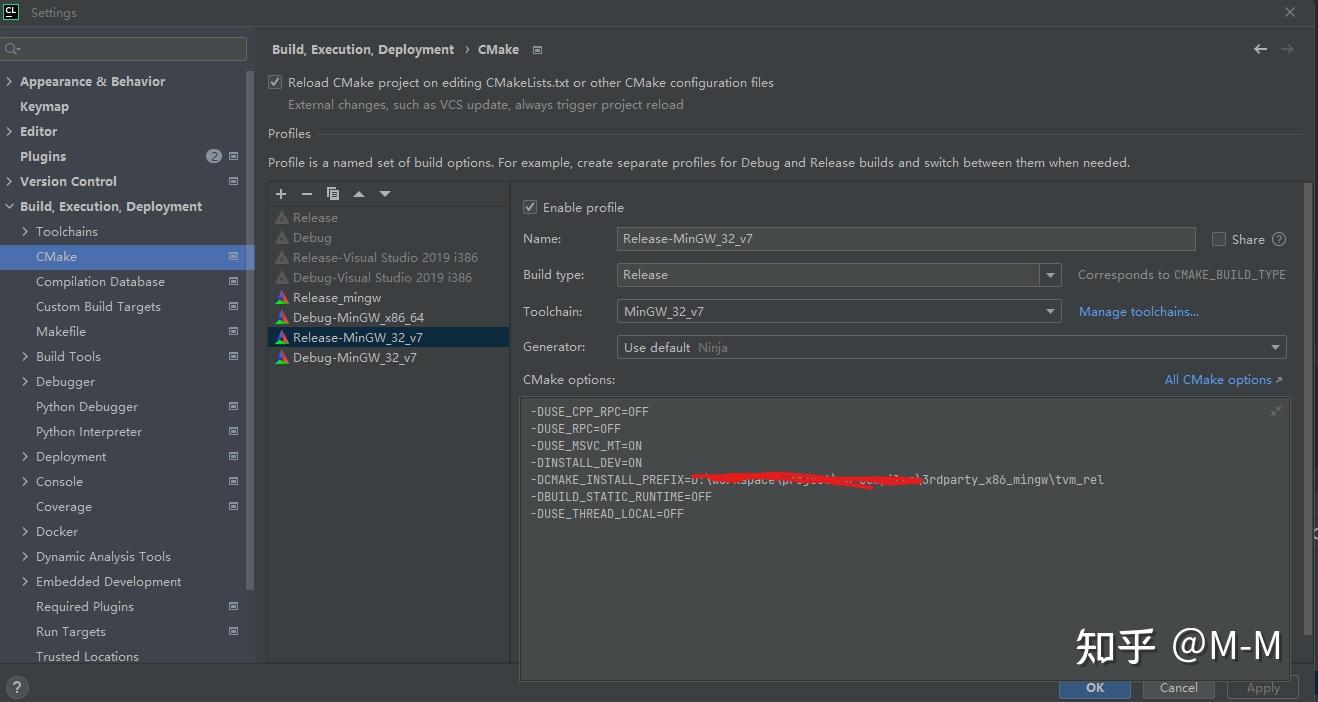Click project-level icon on Deployment row

pyautogui.click(x=233, y=456)
